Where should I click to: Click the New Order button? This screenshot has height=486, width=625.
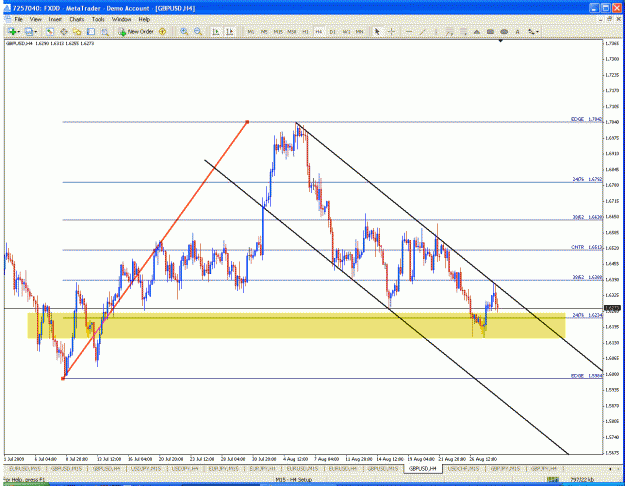136,31
